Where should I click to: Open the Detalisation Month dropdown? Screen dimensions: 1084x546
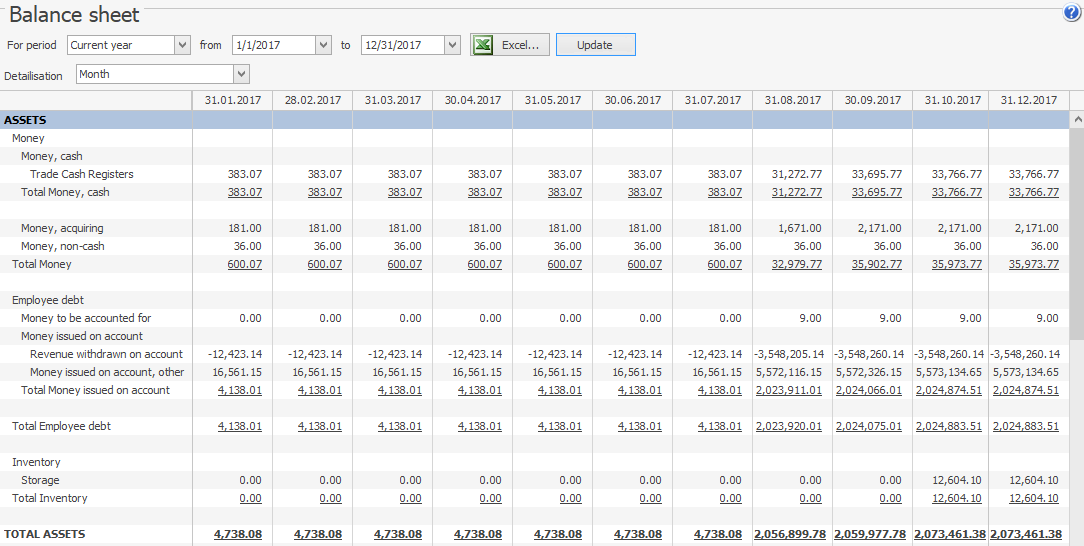[240, 74]
